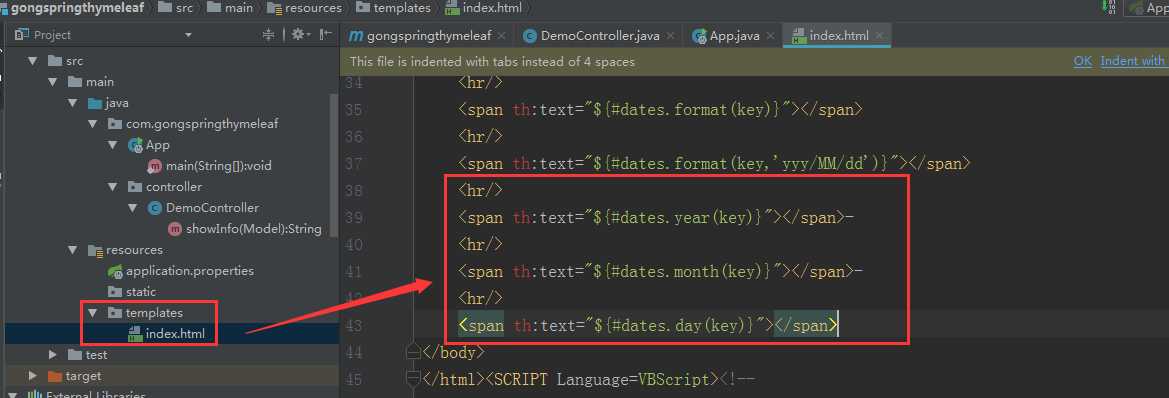Image resolution: width=1169 pixels, height=398 pixels.
Task: Close the index.html editor tab
Action: [x=880, y=35]
